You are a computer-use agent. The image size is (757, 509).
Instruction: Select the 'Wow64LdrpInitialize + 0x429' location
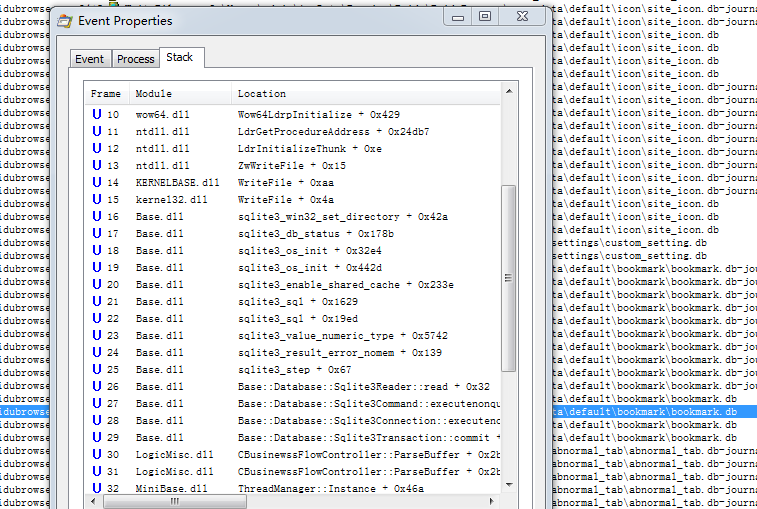pos(319,114)
